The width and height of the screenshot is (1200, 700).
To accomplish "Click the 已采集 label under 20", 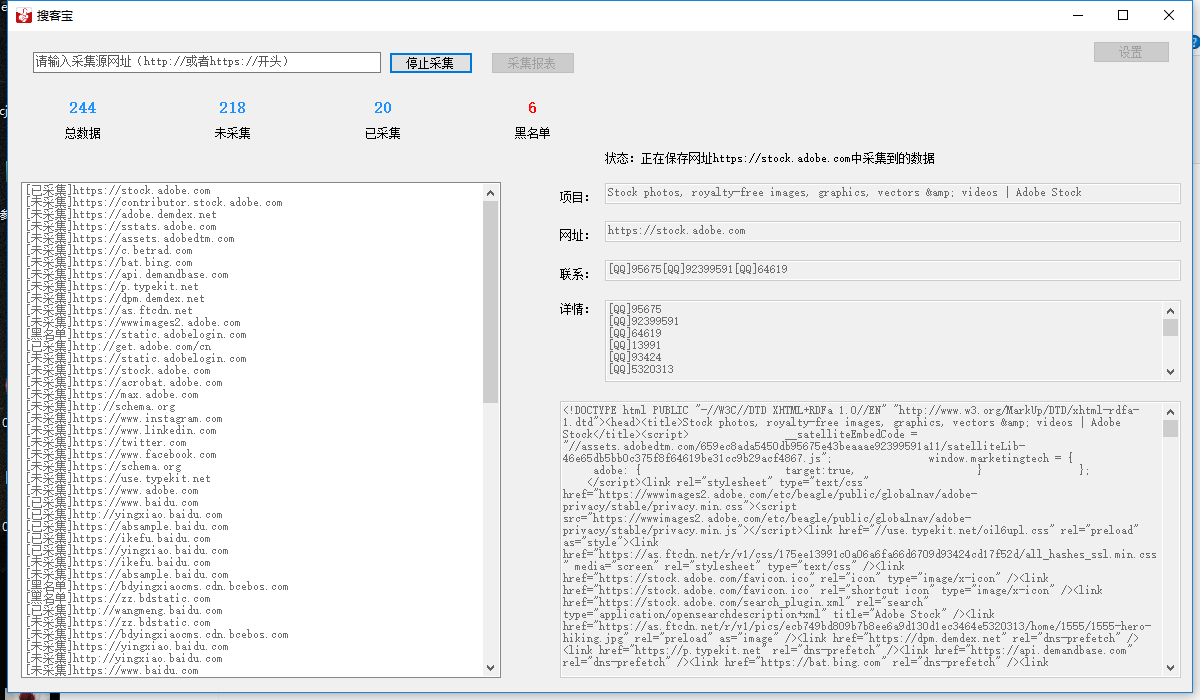I will pyautogui.click(x=383, y=133).
